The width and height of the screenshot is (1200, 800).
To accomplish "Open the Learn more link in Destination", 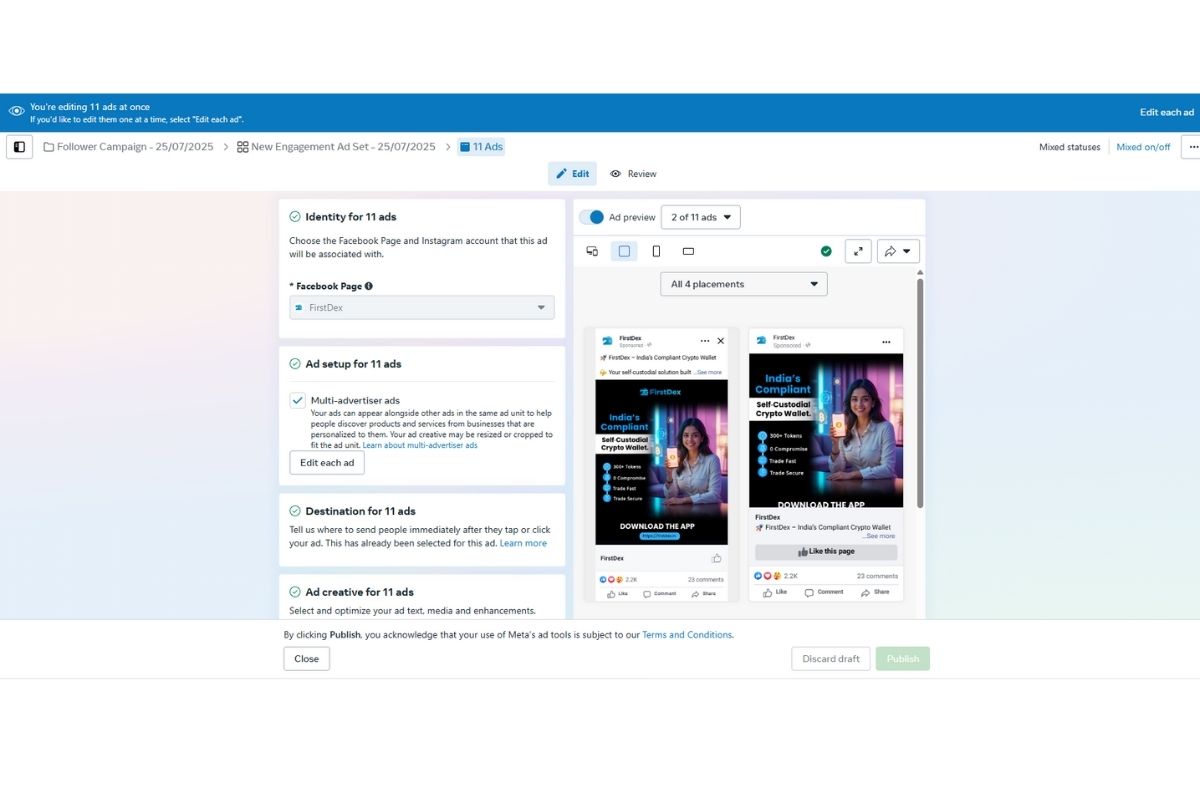I will (523, 543).
